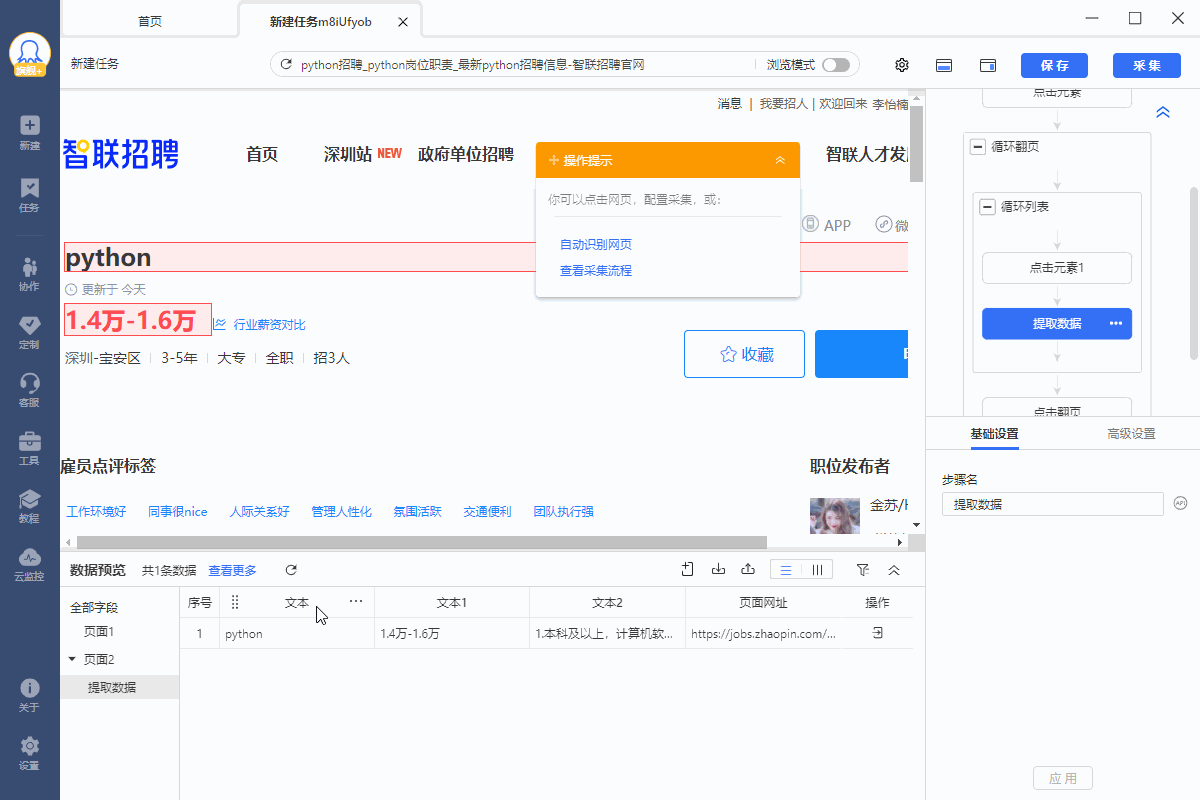The height and width of the screenshot is (800, 1200).
Task: Click the API icon beside the step name
Action: pyautogui.click(x=1180, y=503)
